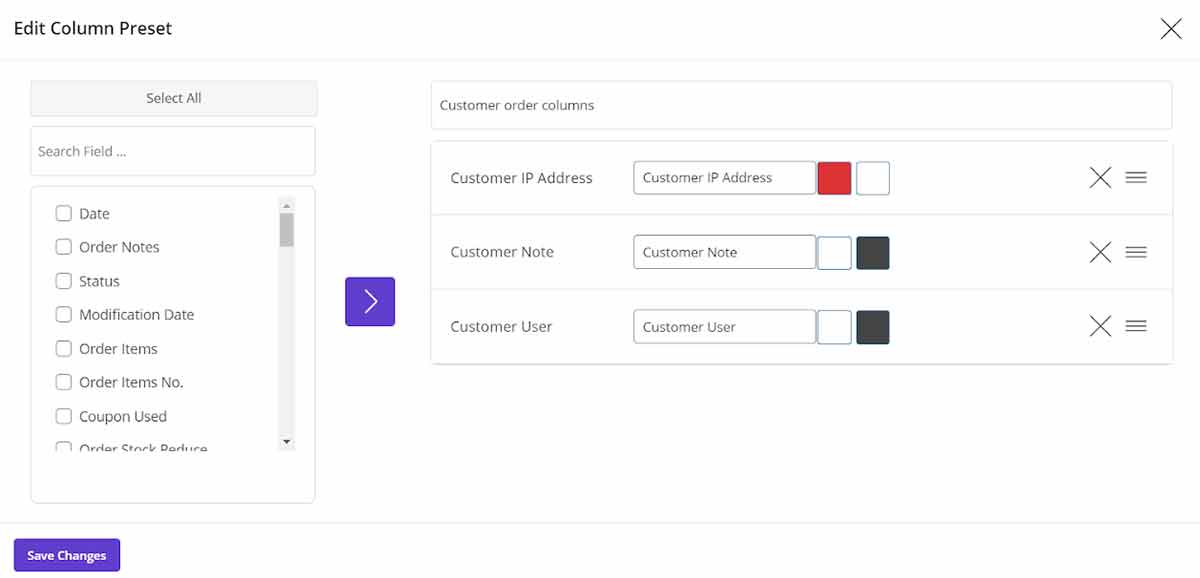Remove the Customer User column
Image resolution: width=1200 pixels, height=578 pixels.
click(x=1100, y=326)
